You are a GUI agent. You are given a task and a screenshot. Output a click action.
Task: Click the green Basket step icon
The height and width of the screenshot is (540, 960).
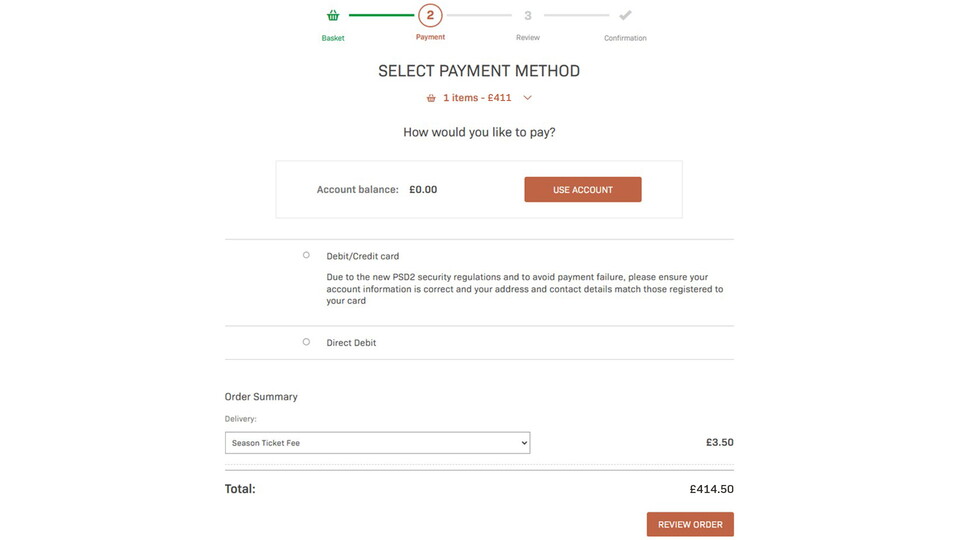(333, 15)
